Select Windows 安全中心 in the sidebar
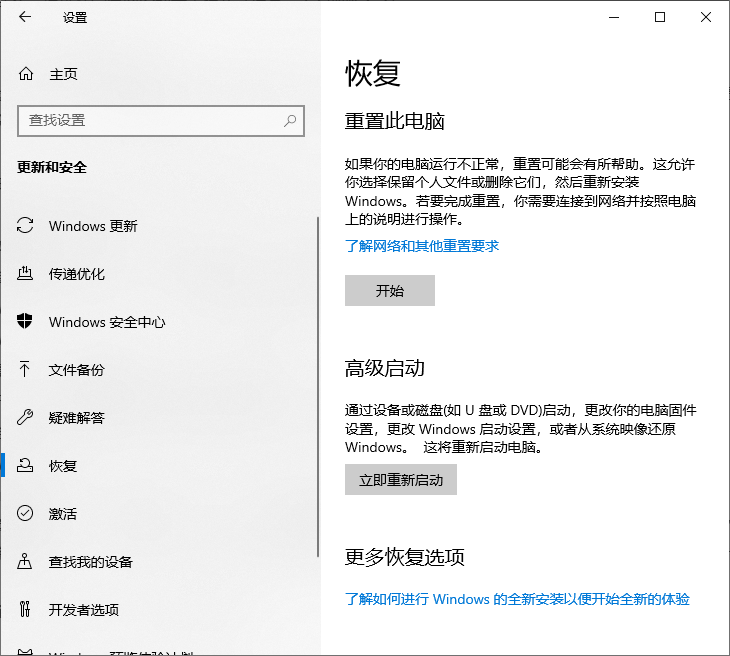Viewport: 730px width, 656px height. click(x=160, y=322)
